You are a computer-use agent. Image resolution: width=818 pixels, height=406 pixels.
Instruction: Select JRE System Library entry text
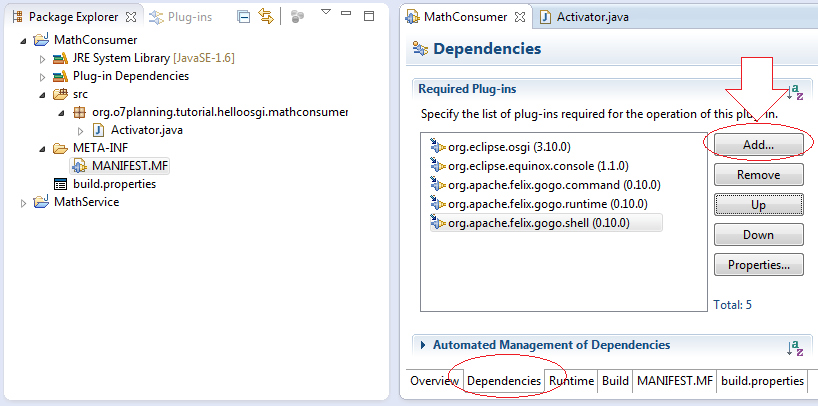click(154, 58)
